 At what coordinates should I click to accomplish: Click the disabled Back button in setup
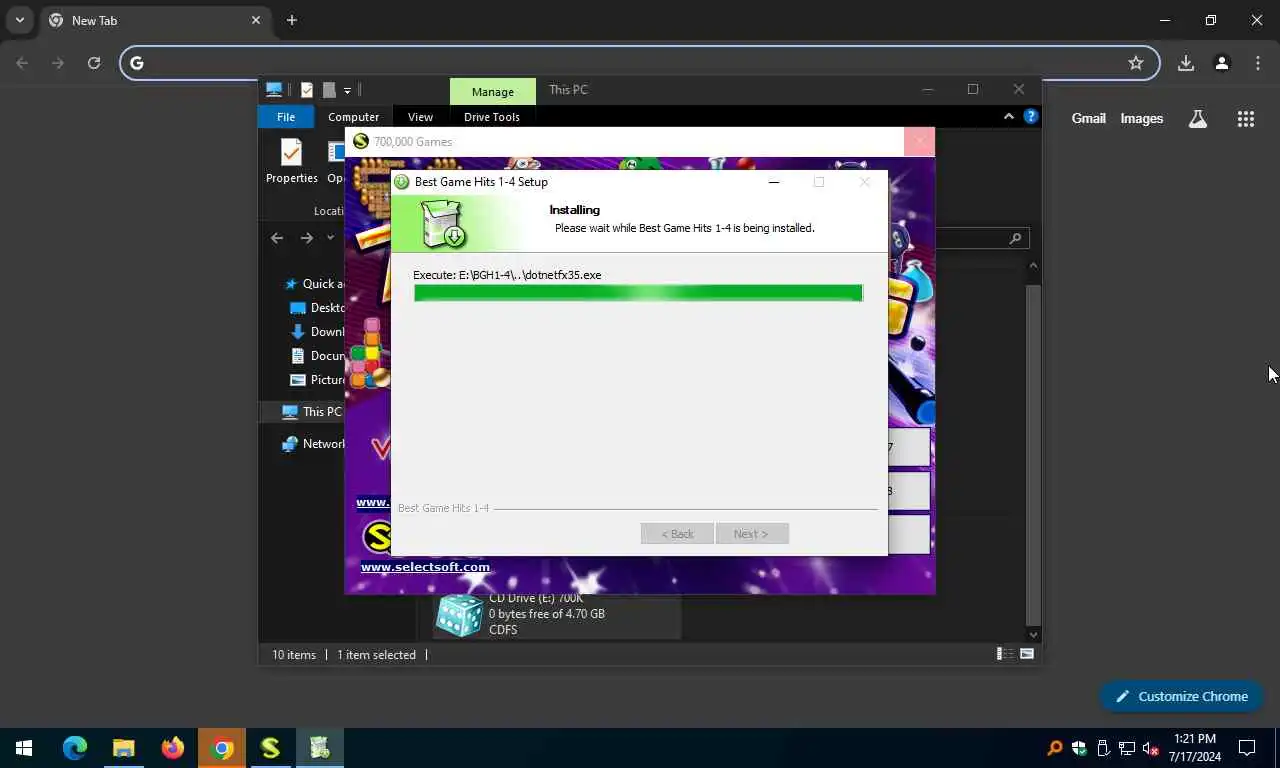(x=677, y=534)
